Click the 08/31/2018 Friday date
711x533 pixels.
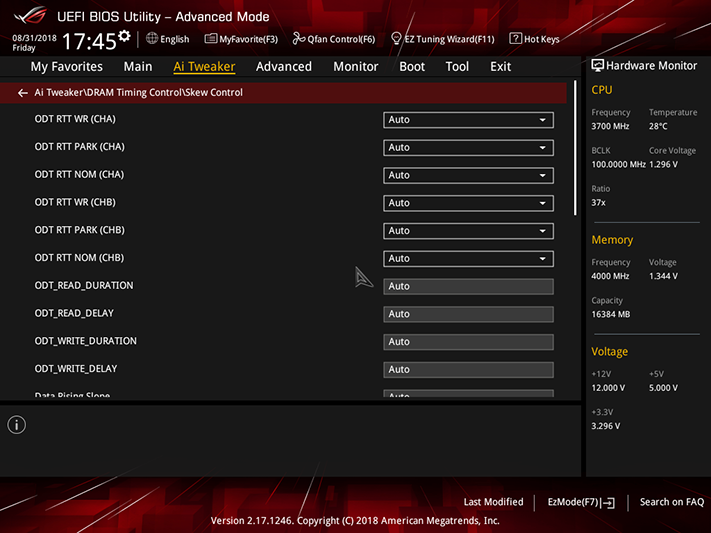(x=34, y=43)
